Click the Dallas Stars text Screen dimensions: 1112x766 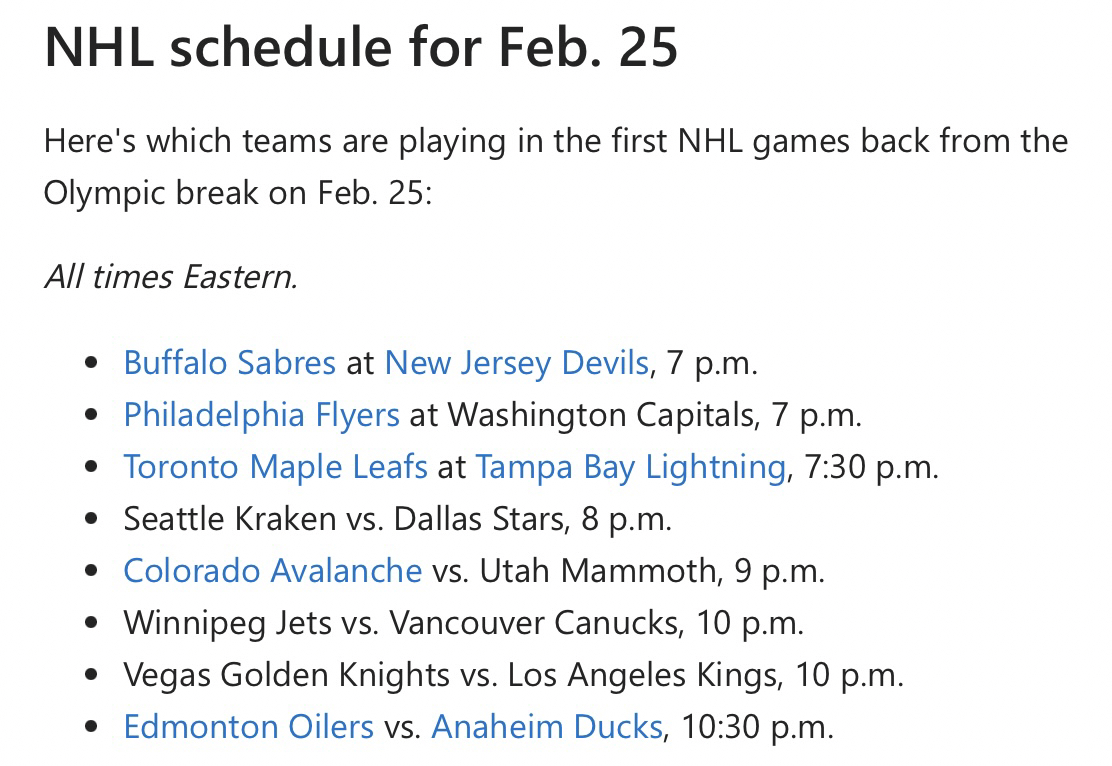476,518
